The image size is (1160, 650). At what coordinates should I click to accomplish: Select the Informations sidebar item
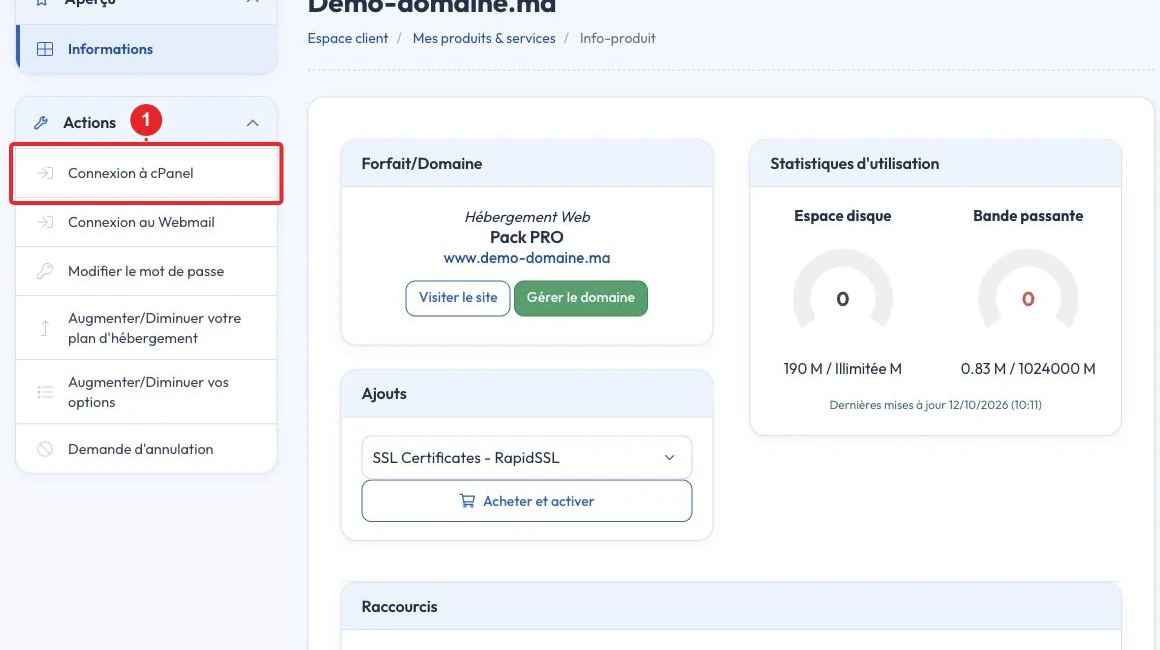[x=146, y=49]
